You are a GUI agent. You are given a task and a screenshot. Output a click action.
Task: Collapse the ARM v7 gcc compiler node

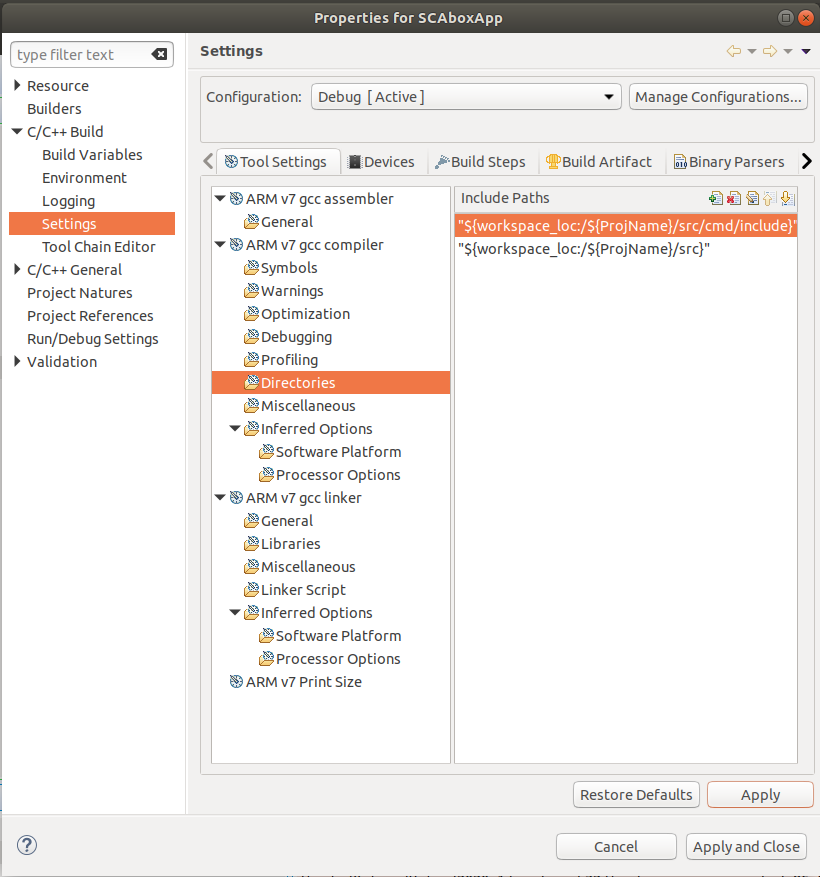tap(220, 245)
